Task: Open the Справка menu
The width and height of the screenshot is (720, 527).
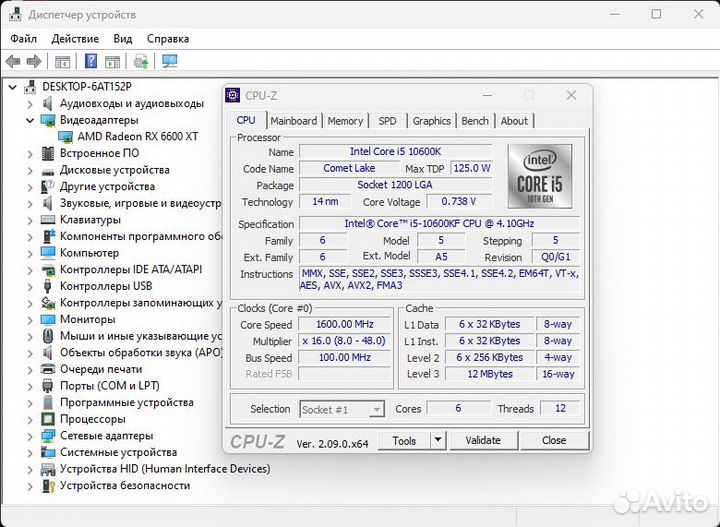Action: tap(168, 38)
